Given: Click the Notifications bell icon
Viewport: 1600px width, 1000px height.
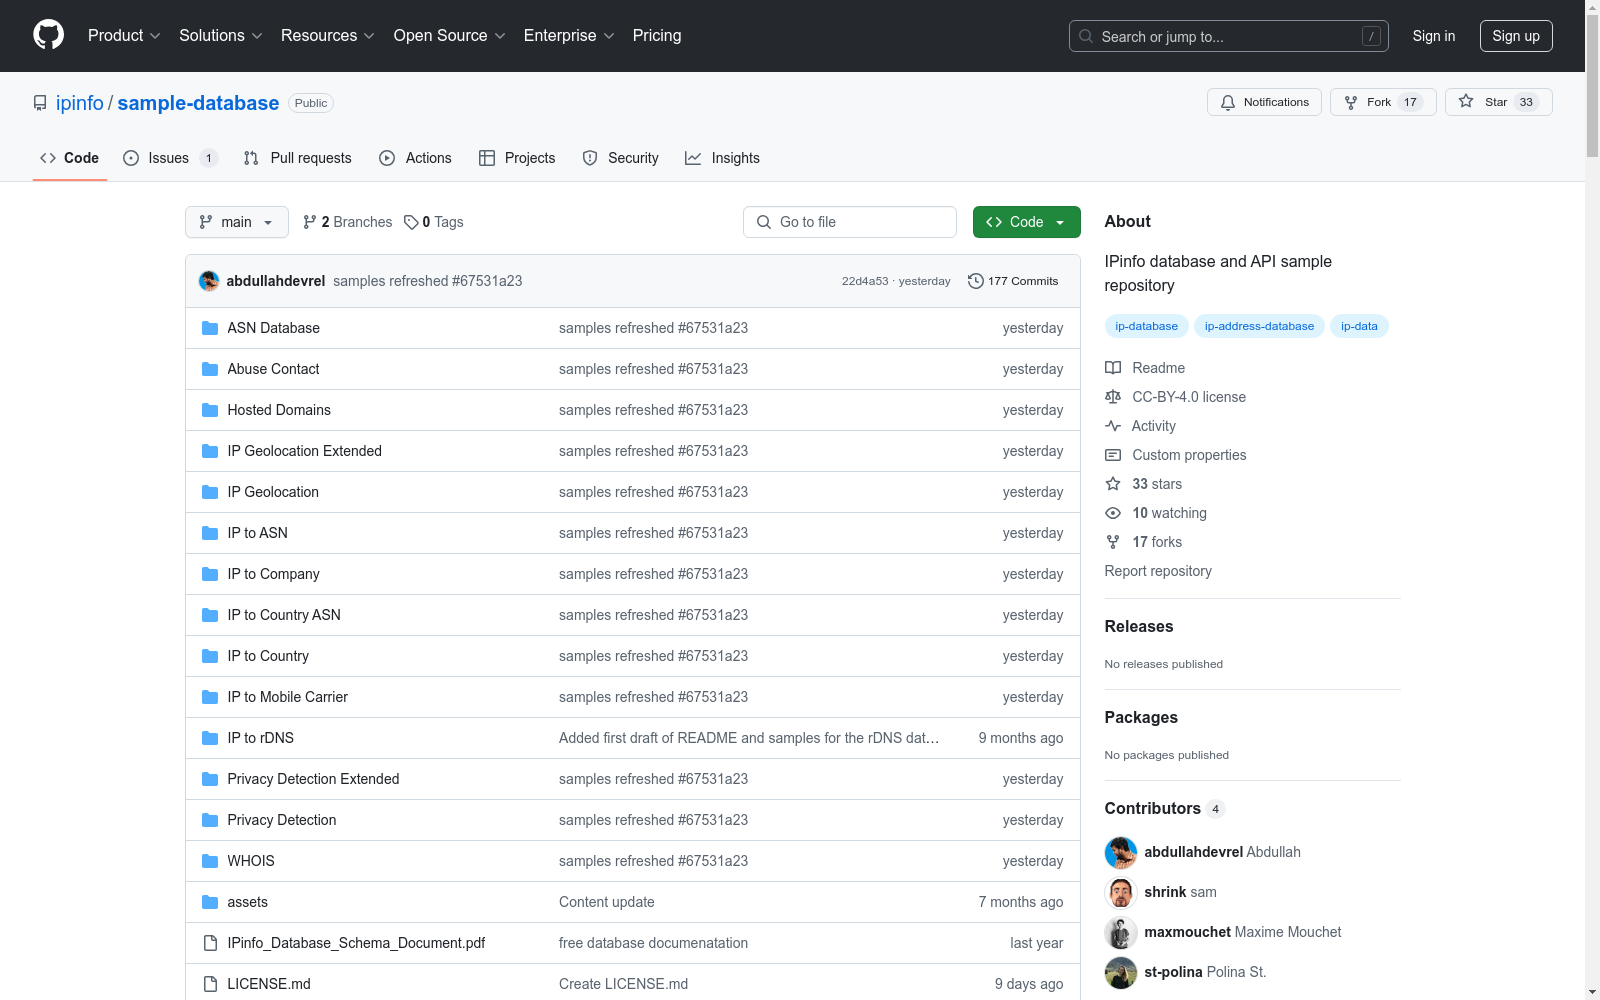Looking at the screenshot, I should (1228, 102).
